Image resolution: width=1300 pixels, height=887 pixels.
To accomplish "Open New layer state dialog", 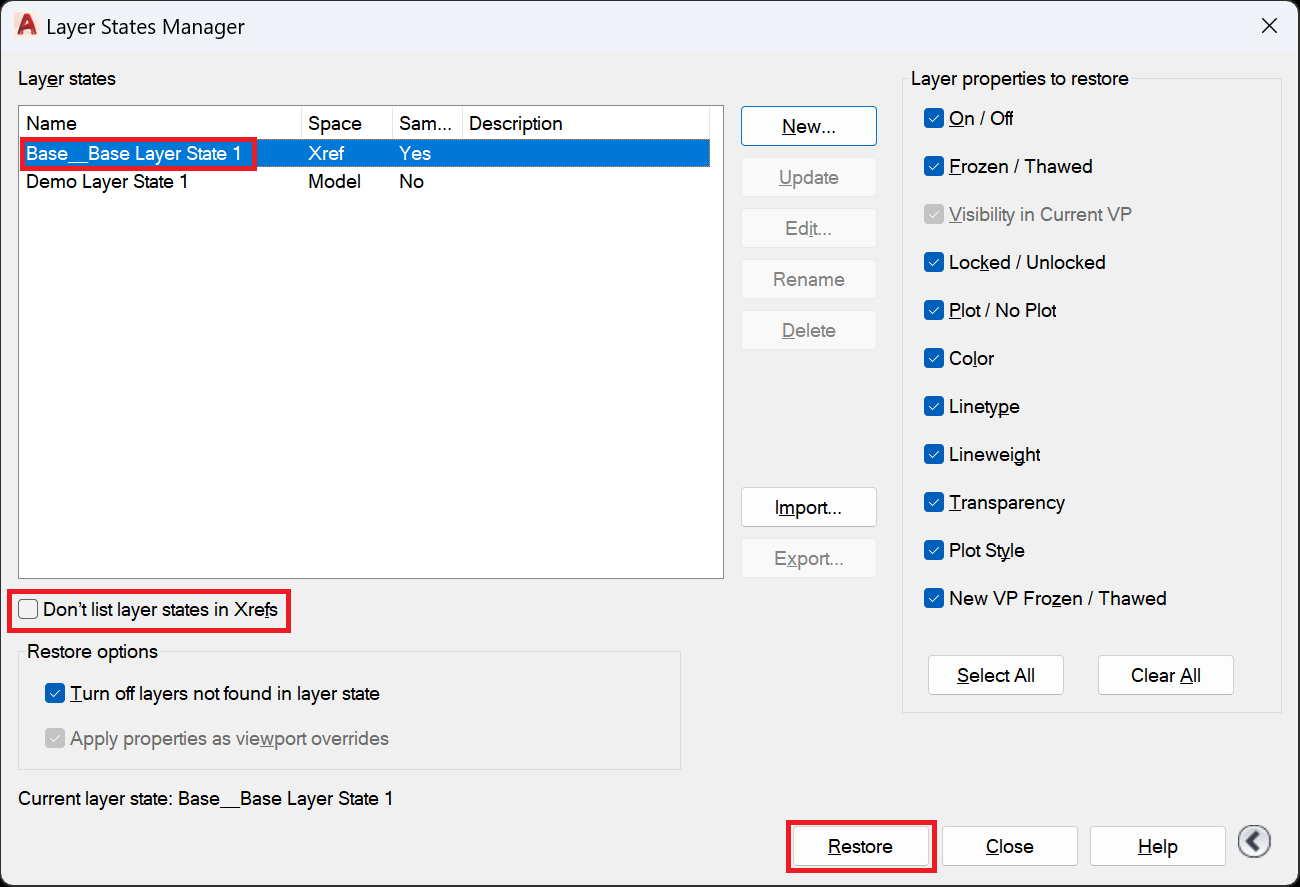I will (808, 127).
